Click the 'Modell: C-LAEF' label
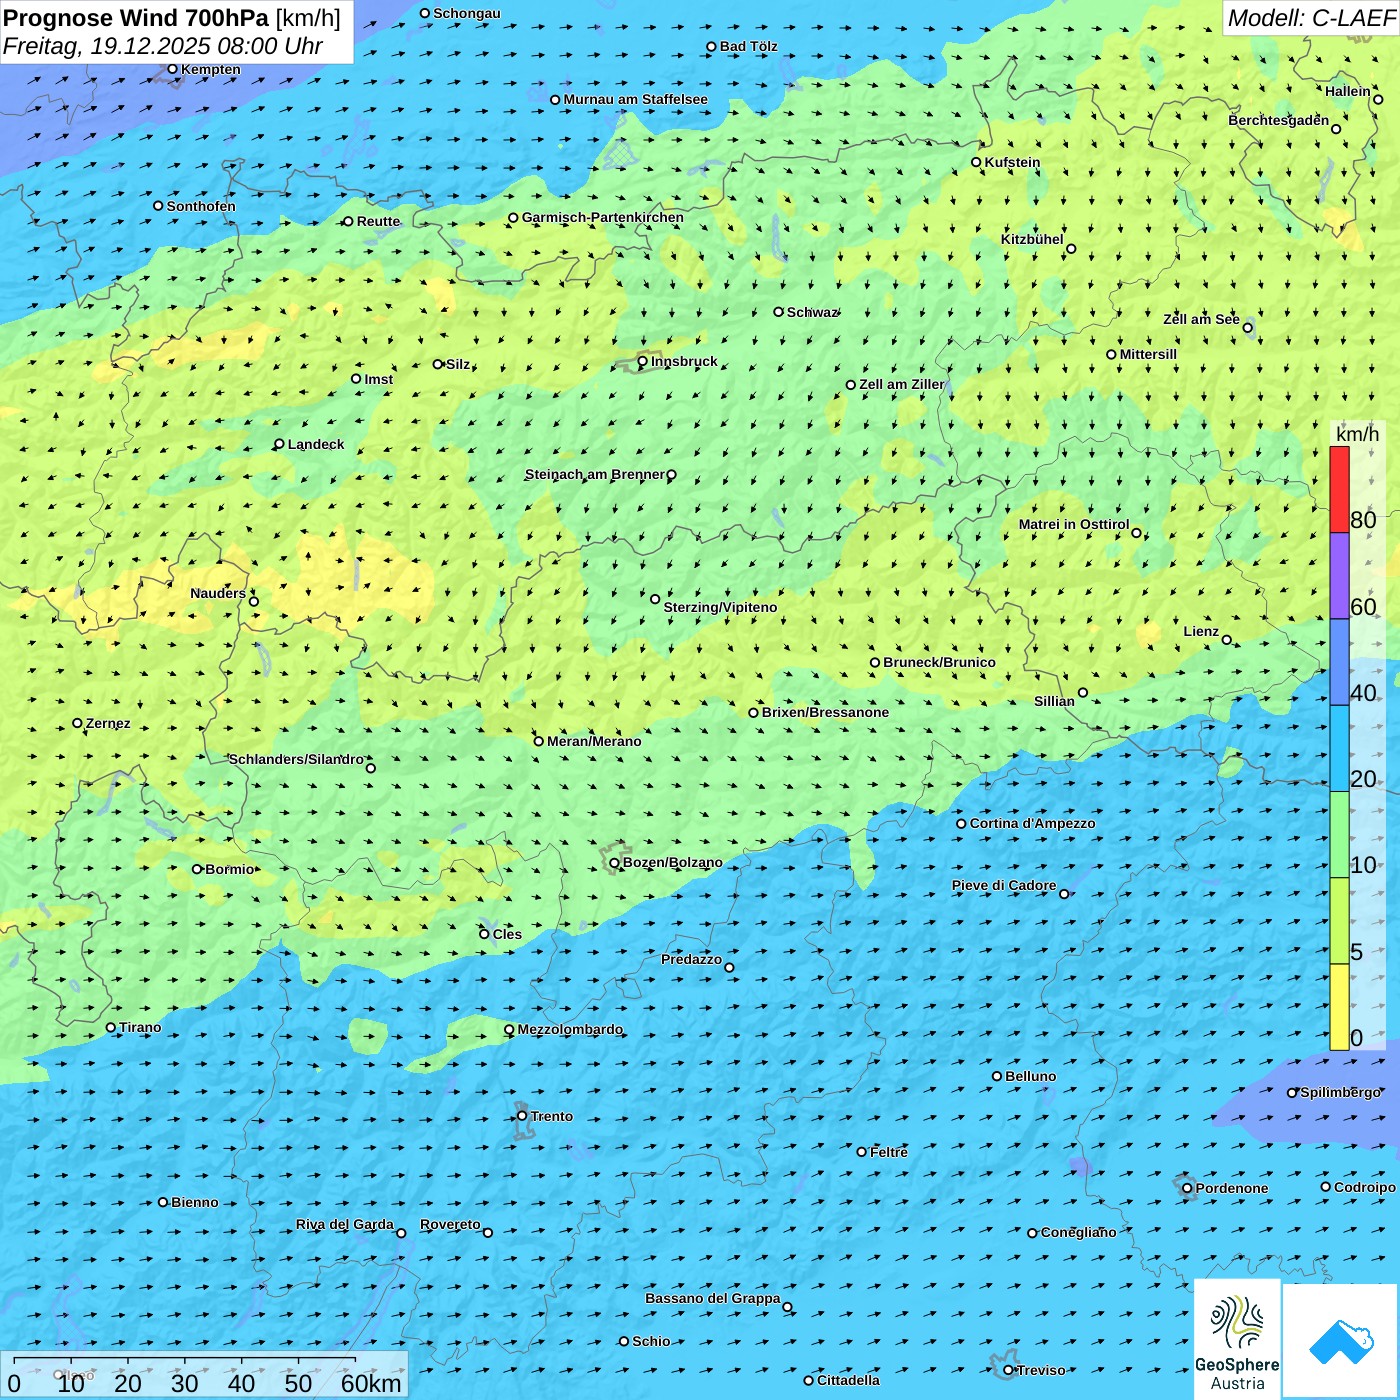 (x=1310, y=18)
